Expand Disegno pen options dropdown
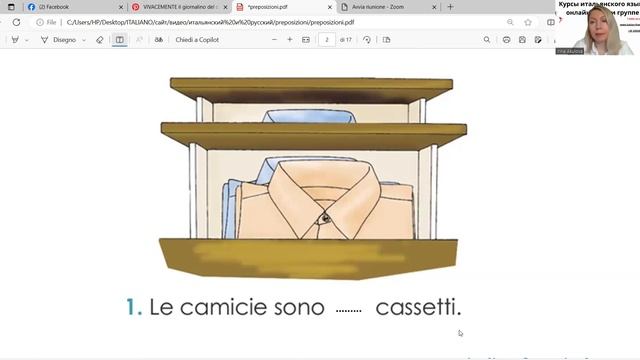The height and width of the screenshot is (360, 640). coord(84,40)
